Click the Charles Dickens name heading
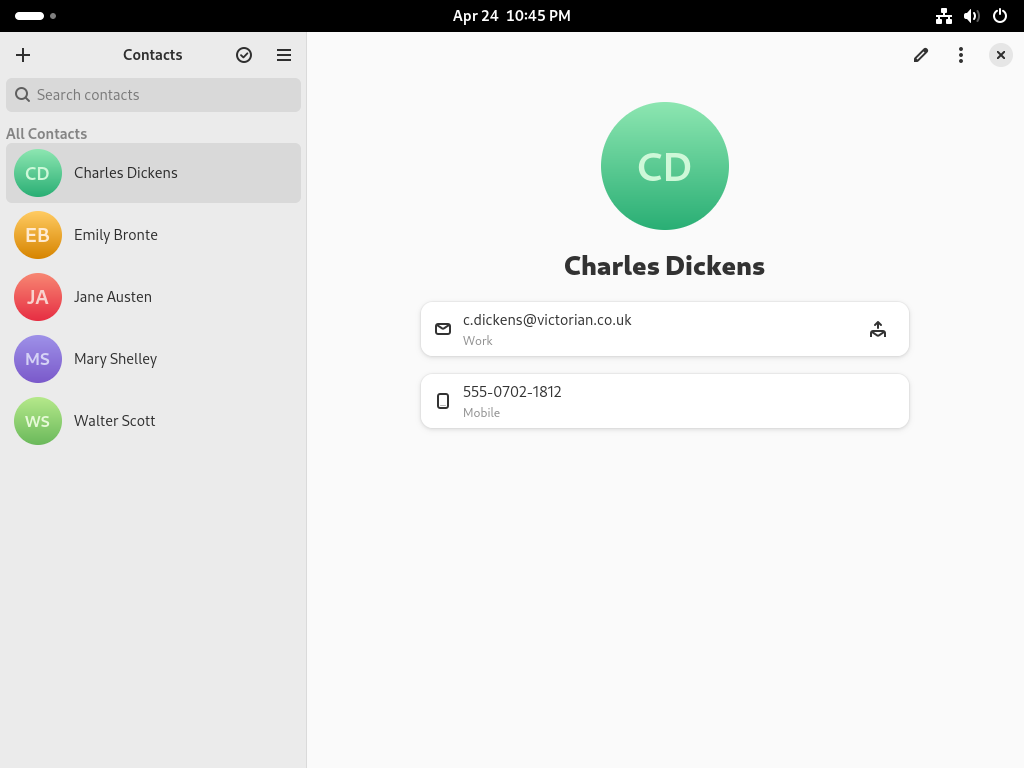This screenshot has width=1024, height=768. [664, 266]
